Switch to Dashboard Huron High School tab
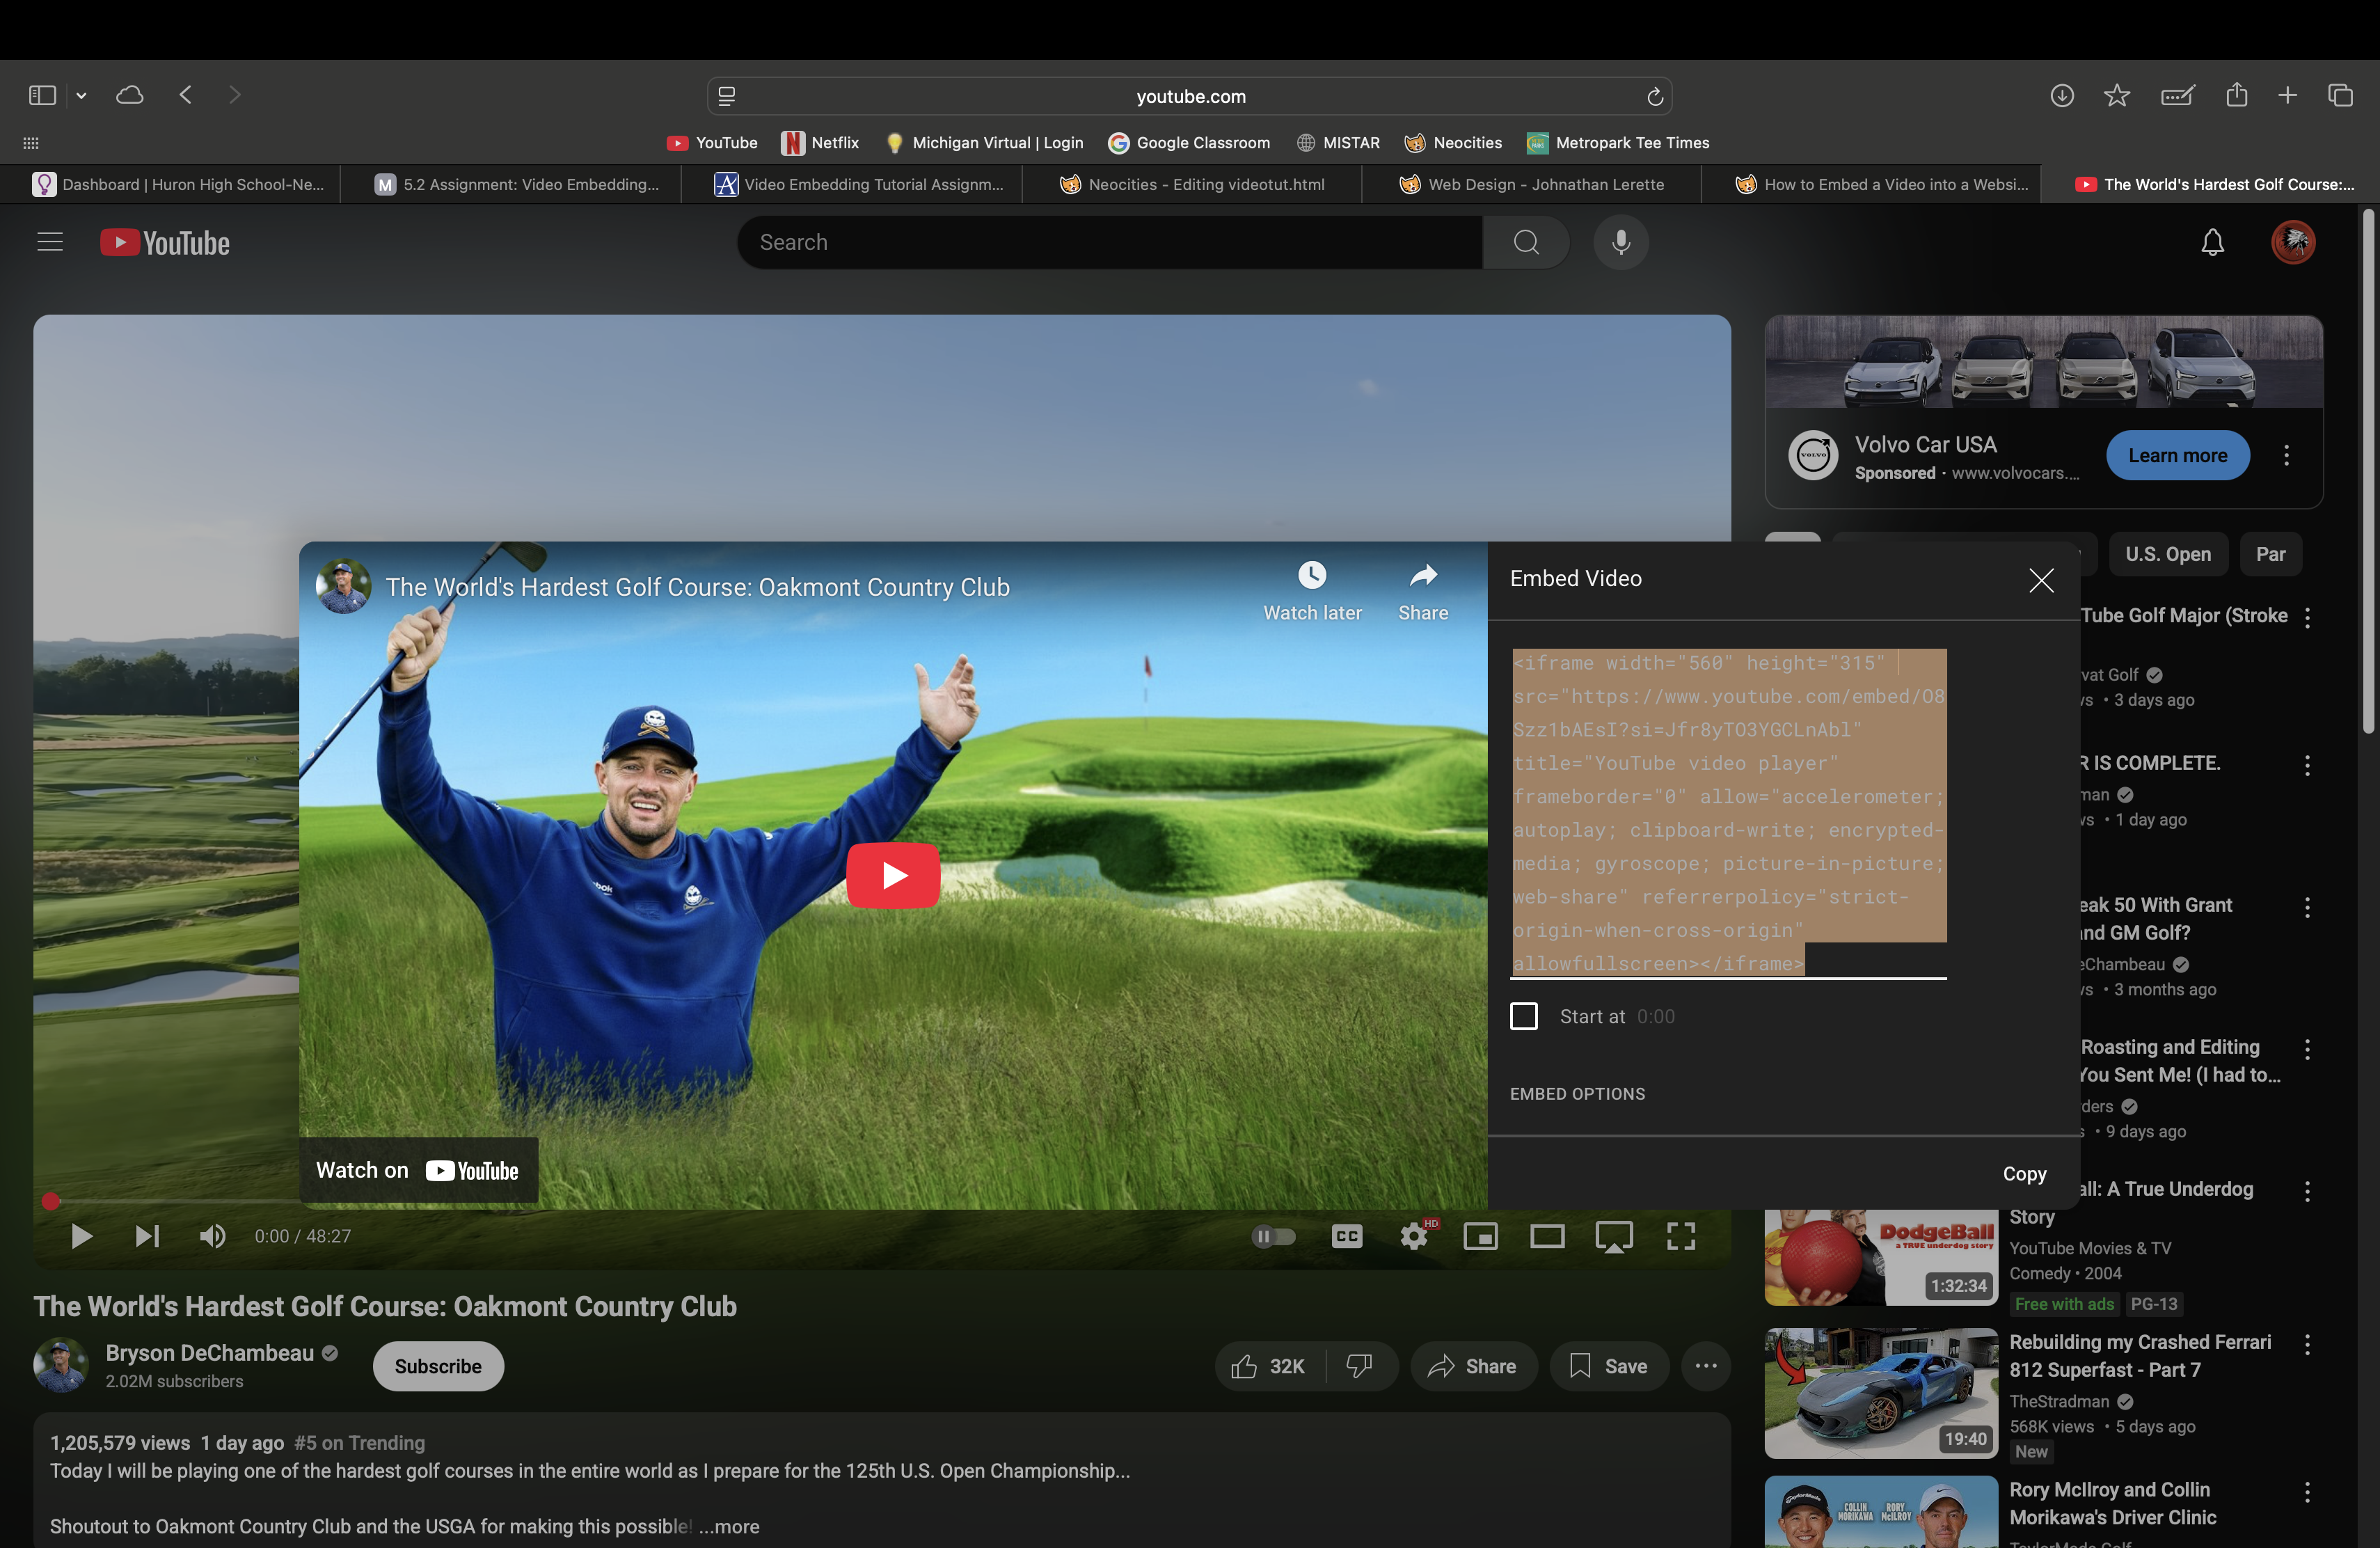Viewport: 2380px width, 1548px height. click(170, 184)
